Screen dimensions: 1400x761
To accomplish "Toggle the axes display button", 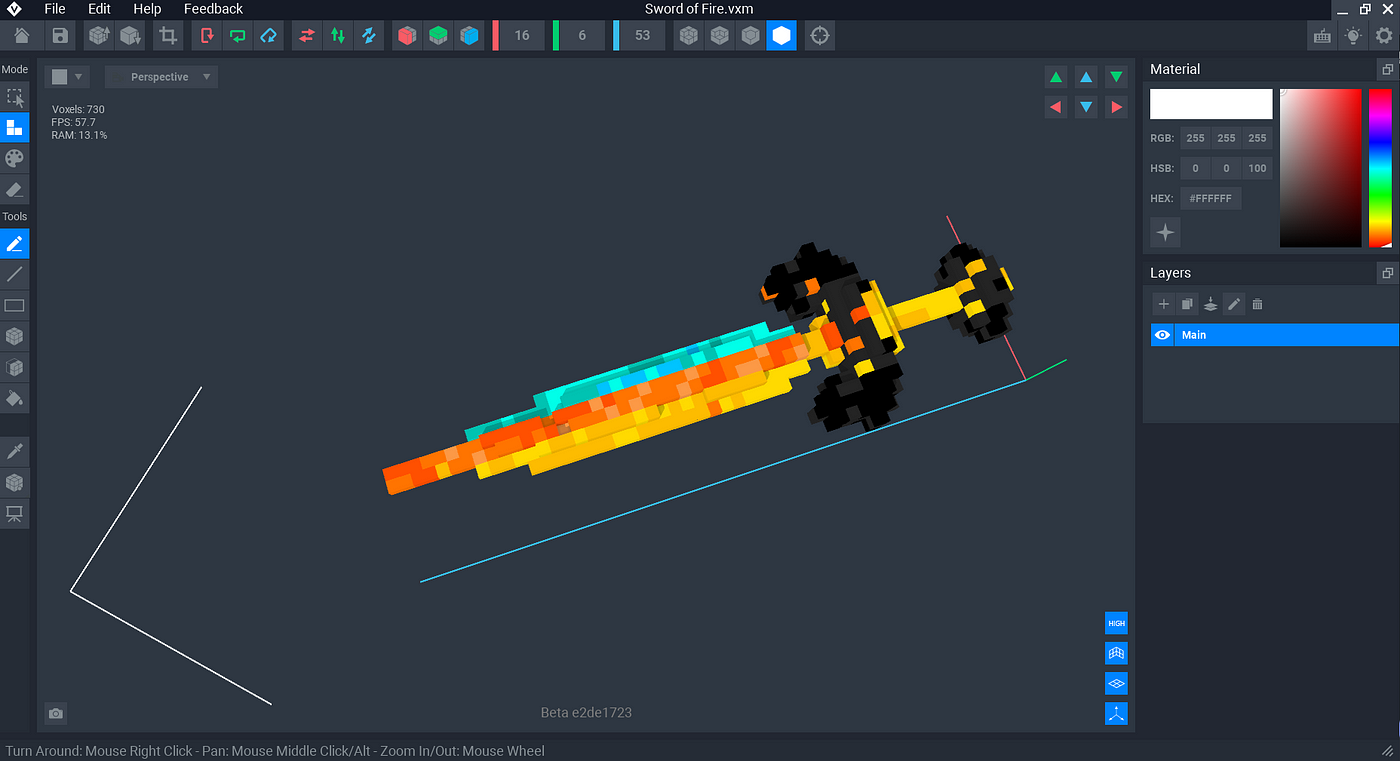I will click(1116, 713).
